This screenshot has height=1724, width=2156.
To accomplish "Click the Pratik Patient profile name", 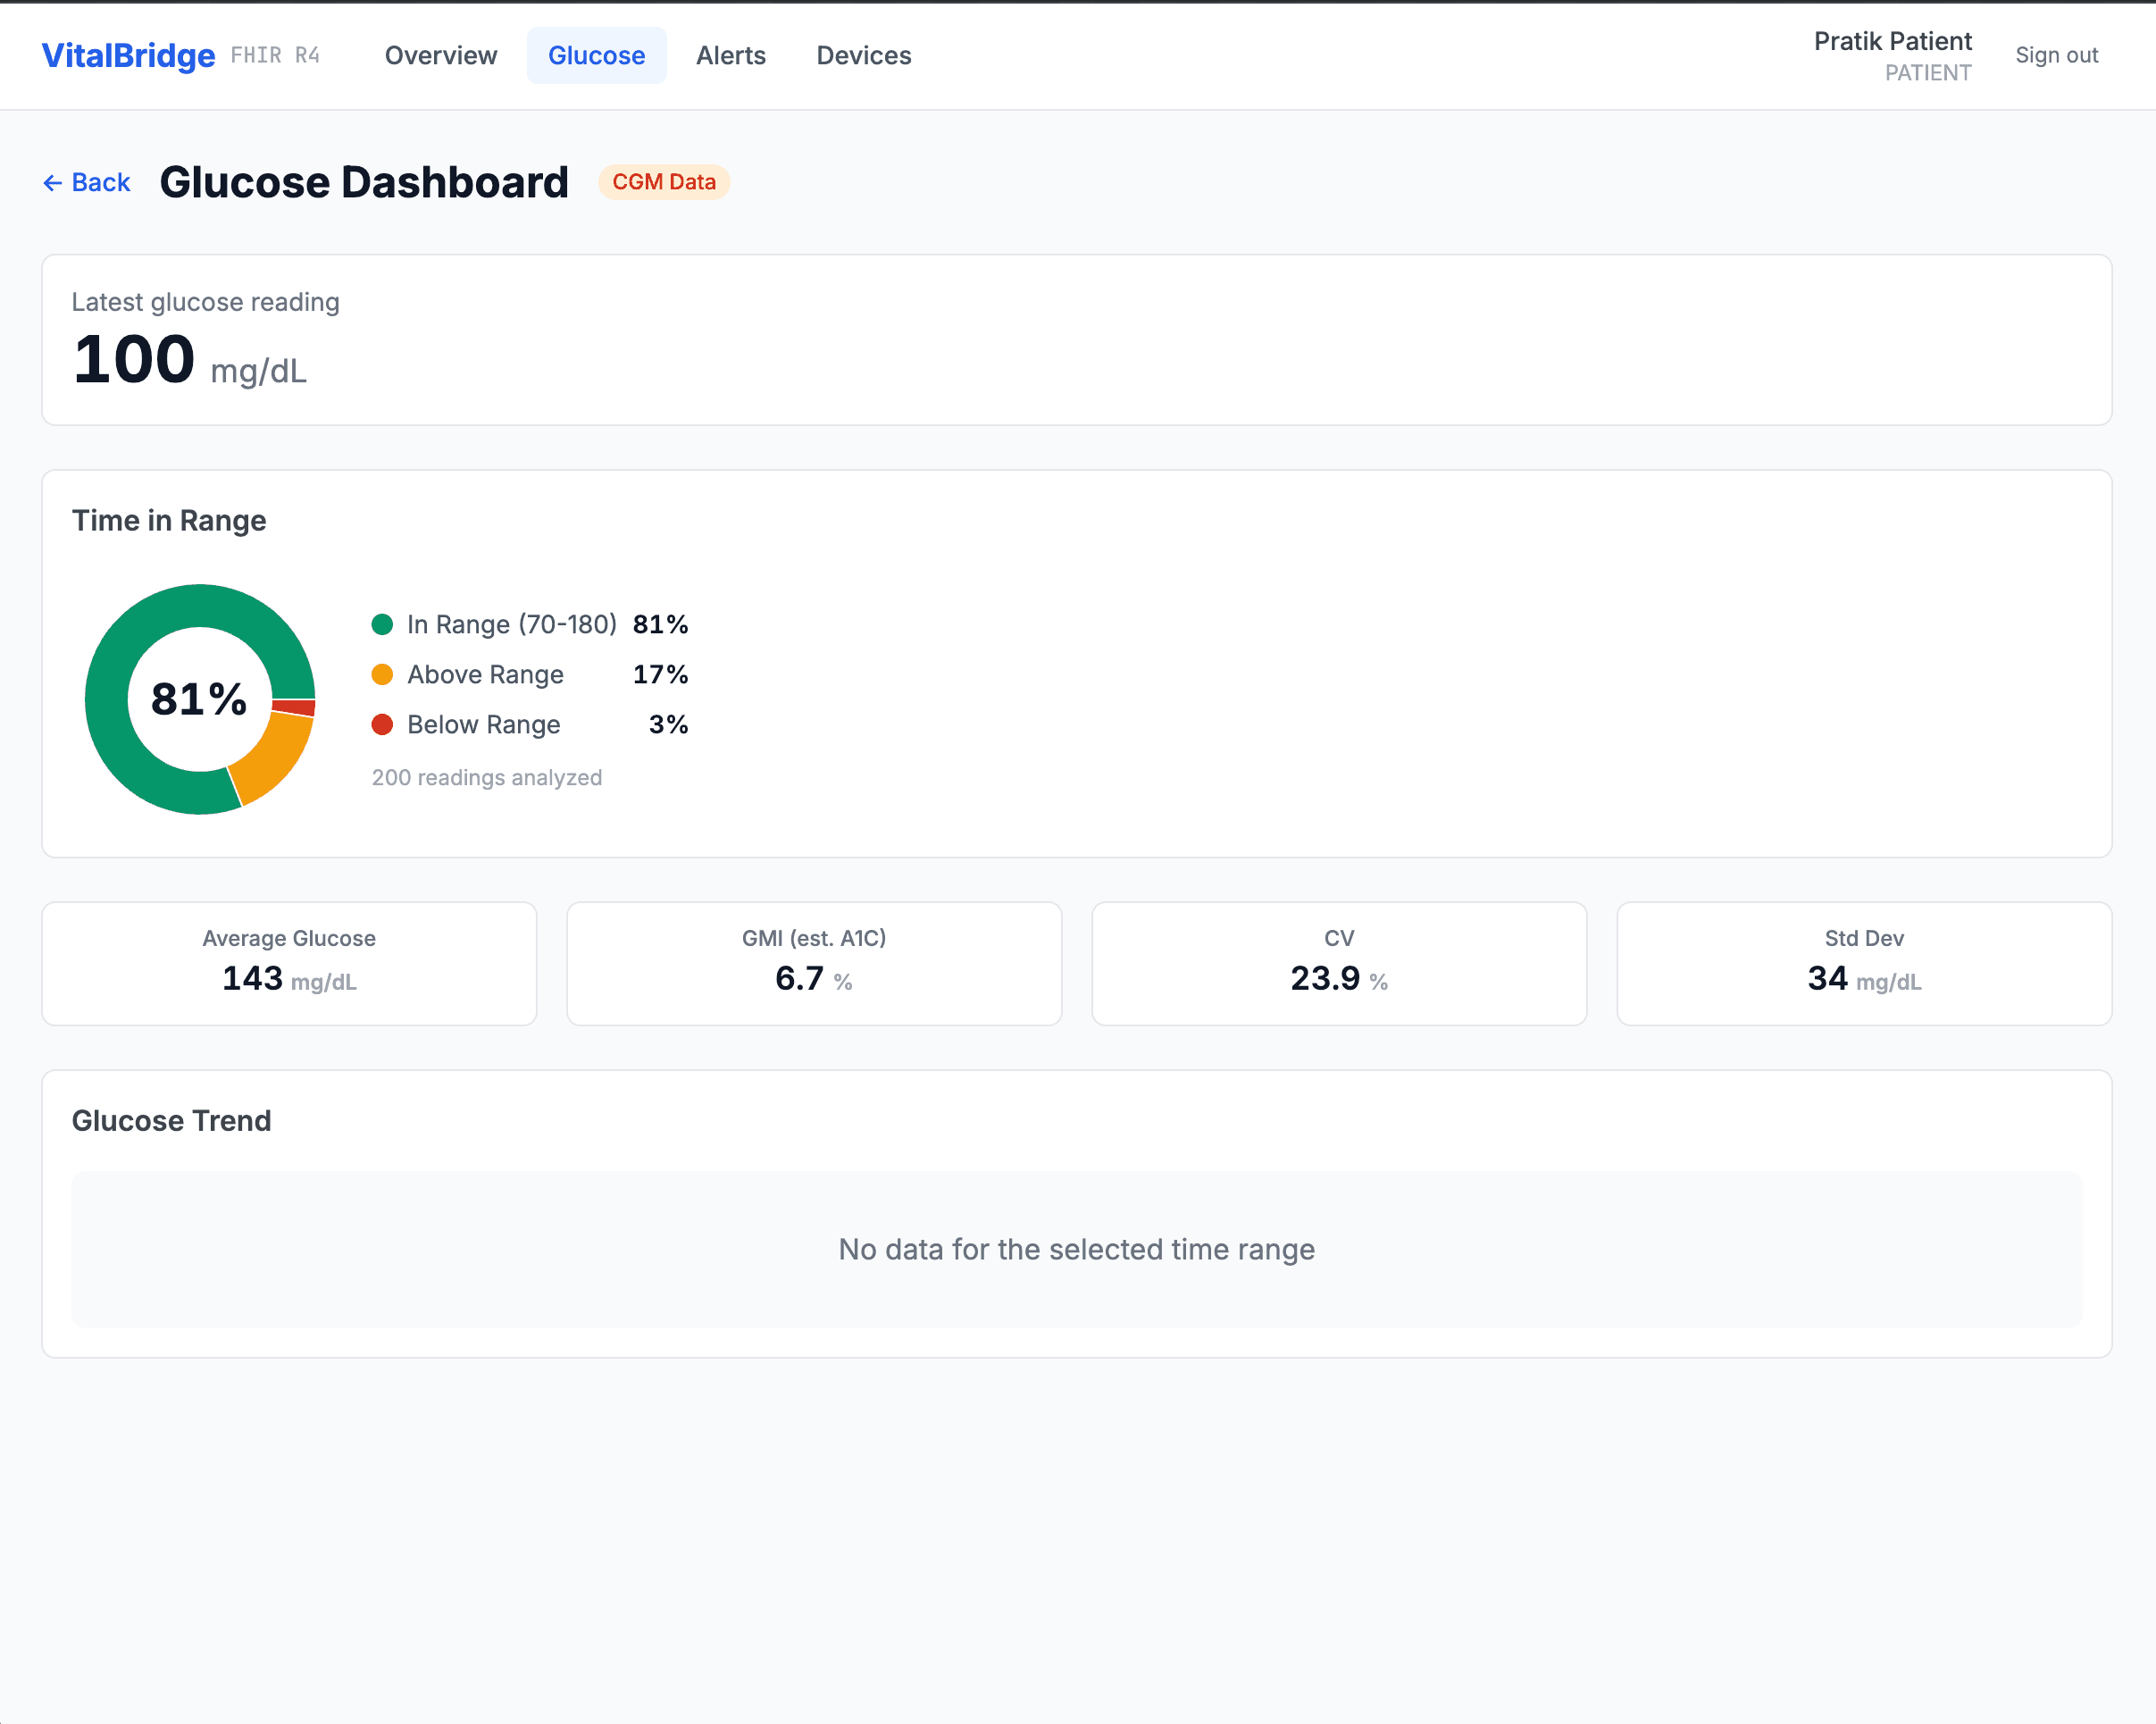I will click(x=1893, y=41).
